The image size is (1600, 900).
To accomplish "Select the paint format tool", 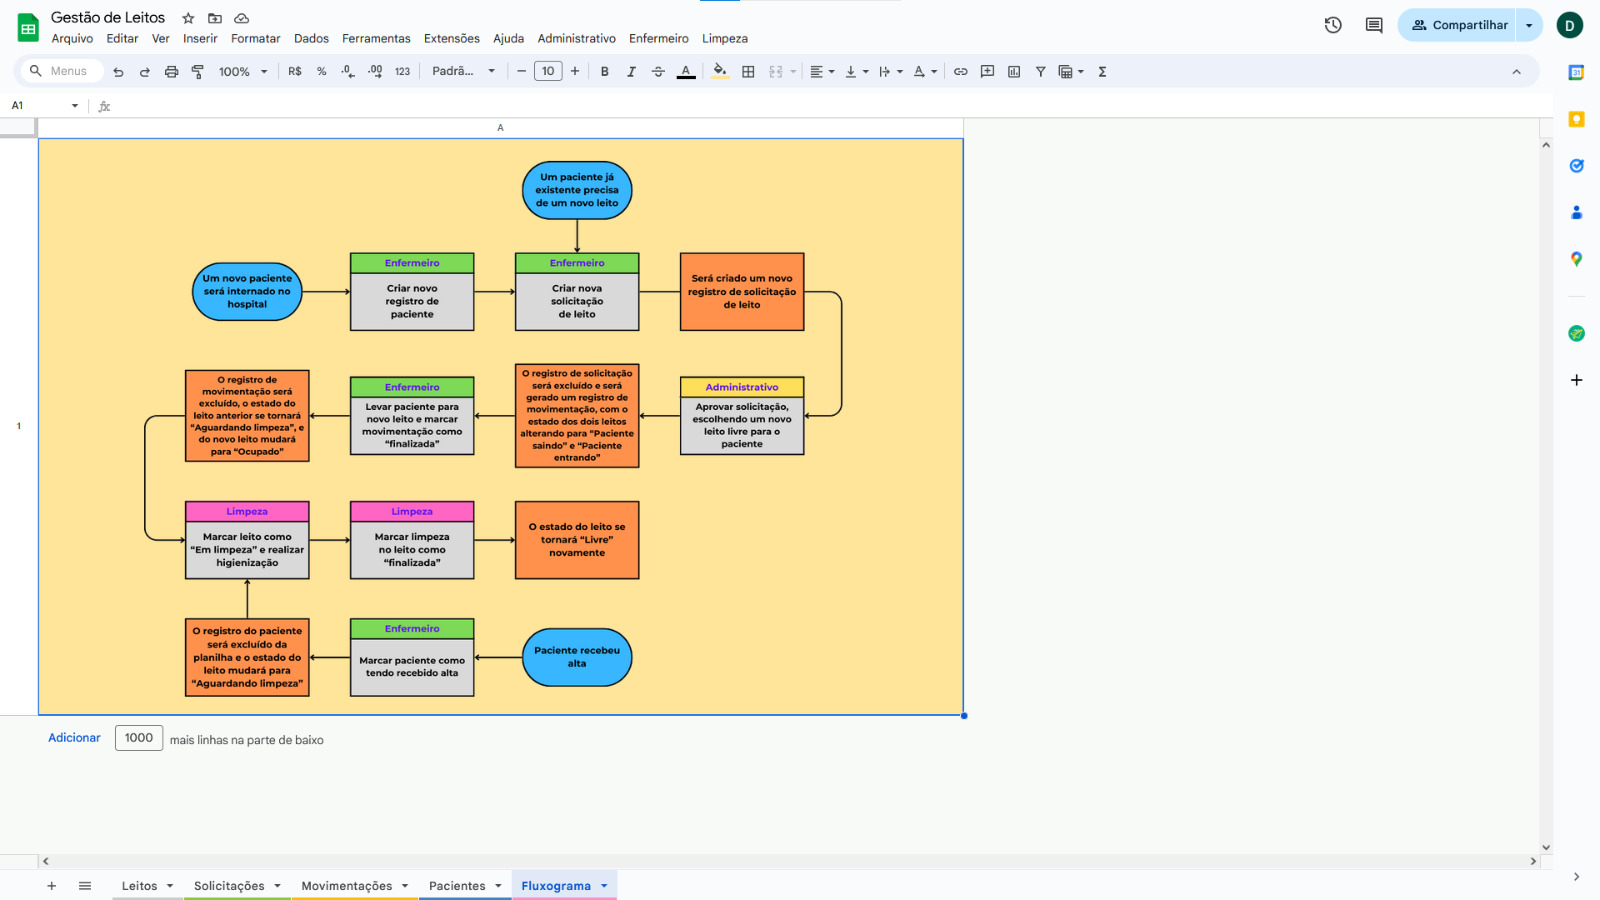I will pos(198,72).
